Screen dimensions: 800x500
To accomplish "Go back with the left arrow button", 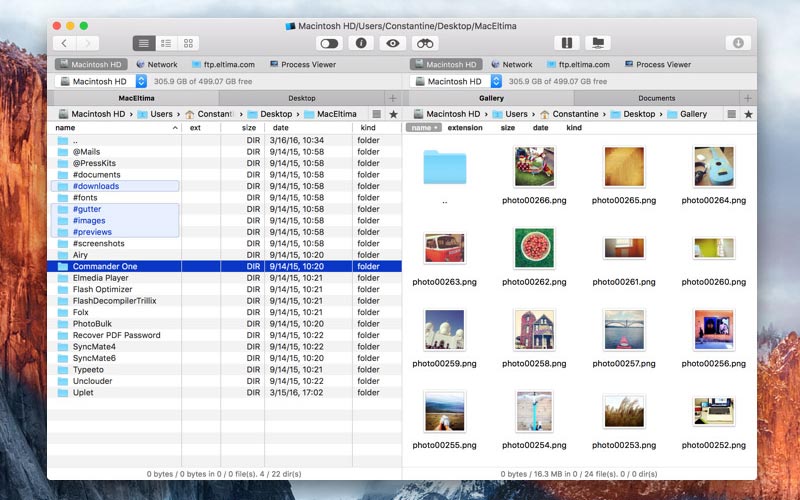I will tap(64, 43).
